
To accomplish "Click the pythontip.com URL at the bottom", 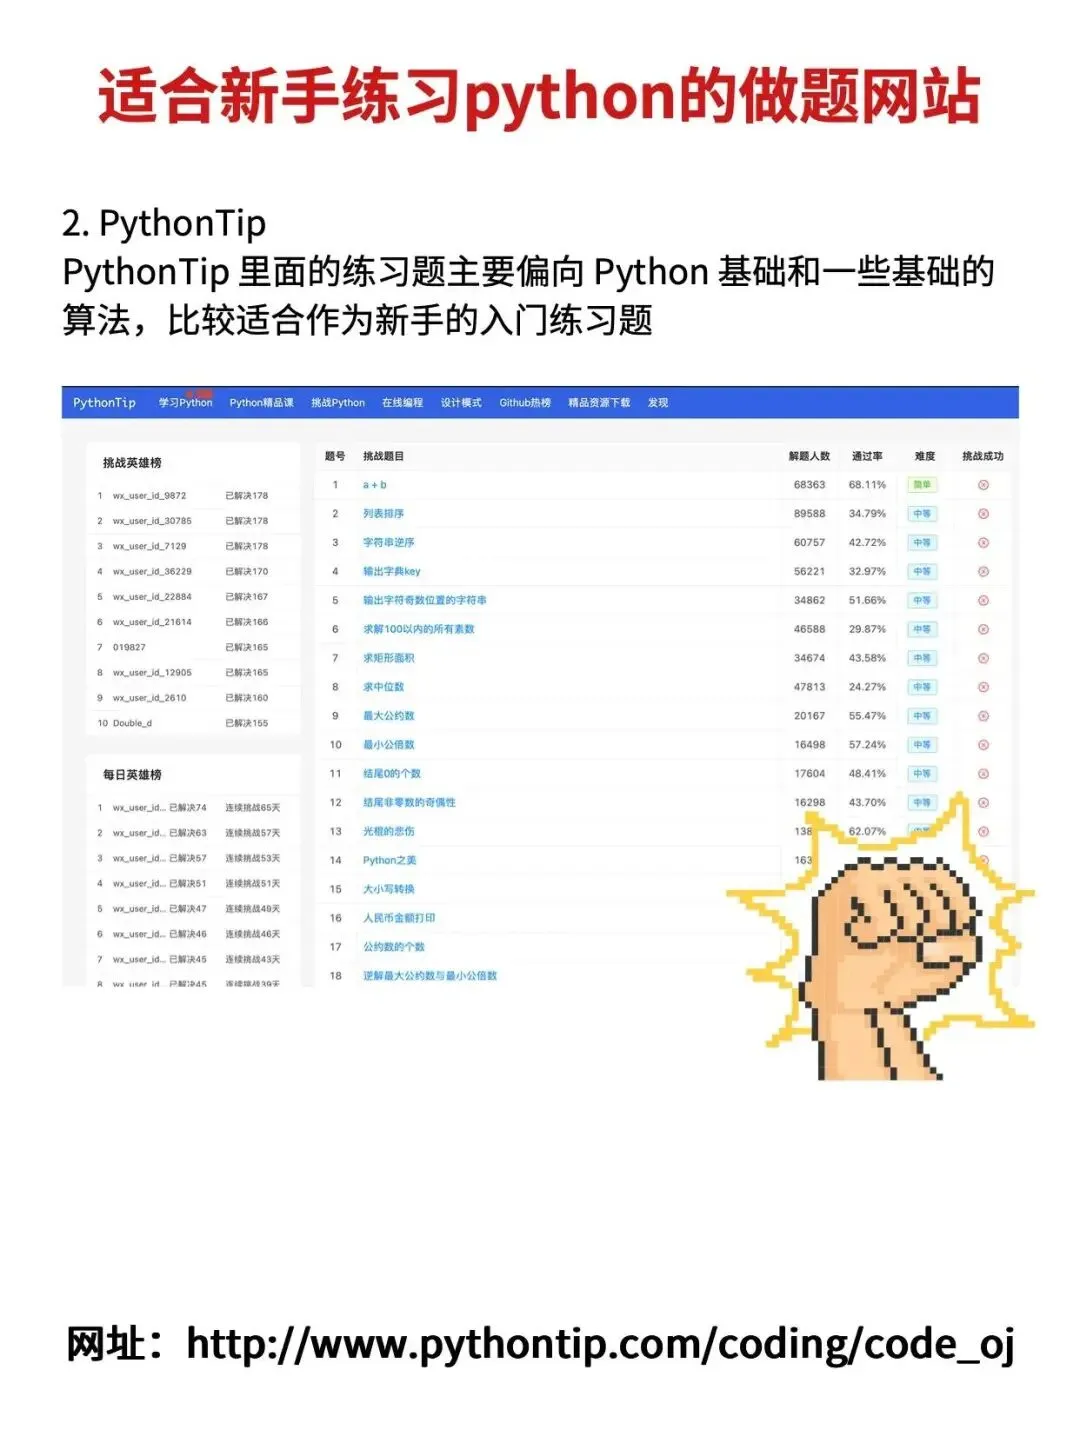I will coord(600,1344).
